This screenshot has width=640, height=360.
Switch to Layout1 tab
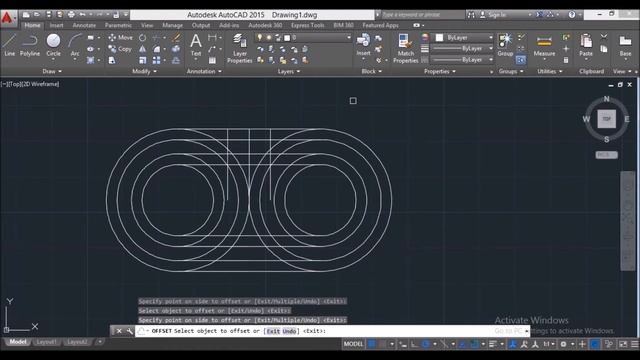[x=47, y=342]
